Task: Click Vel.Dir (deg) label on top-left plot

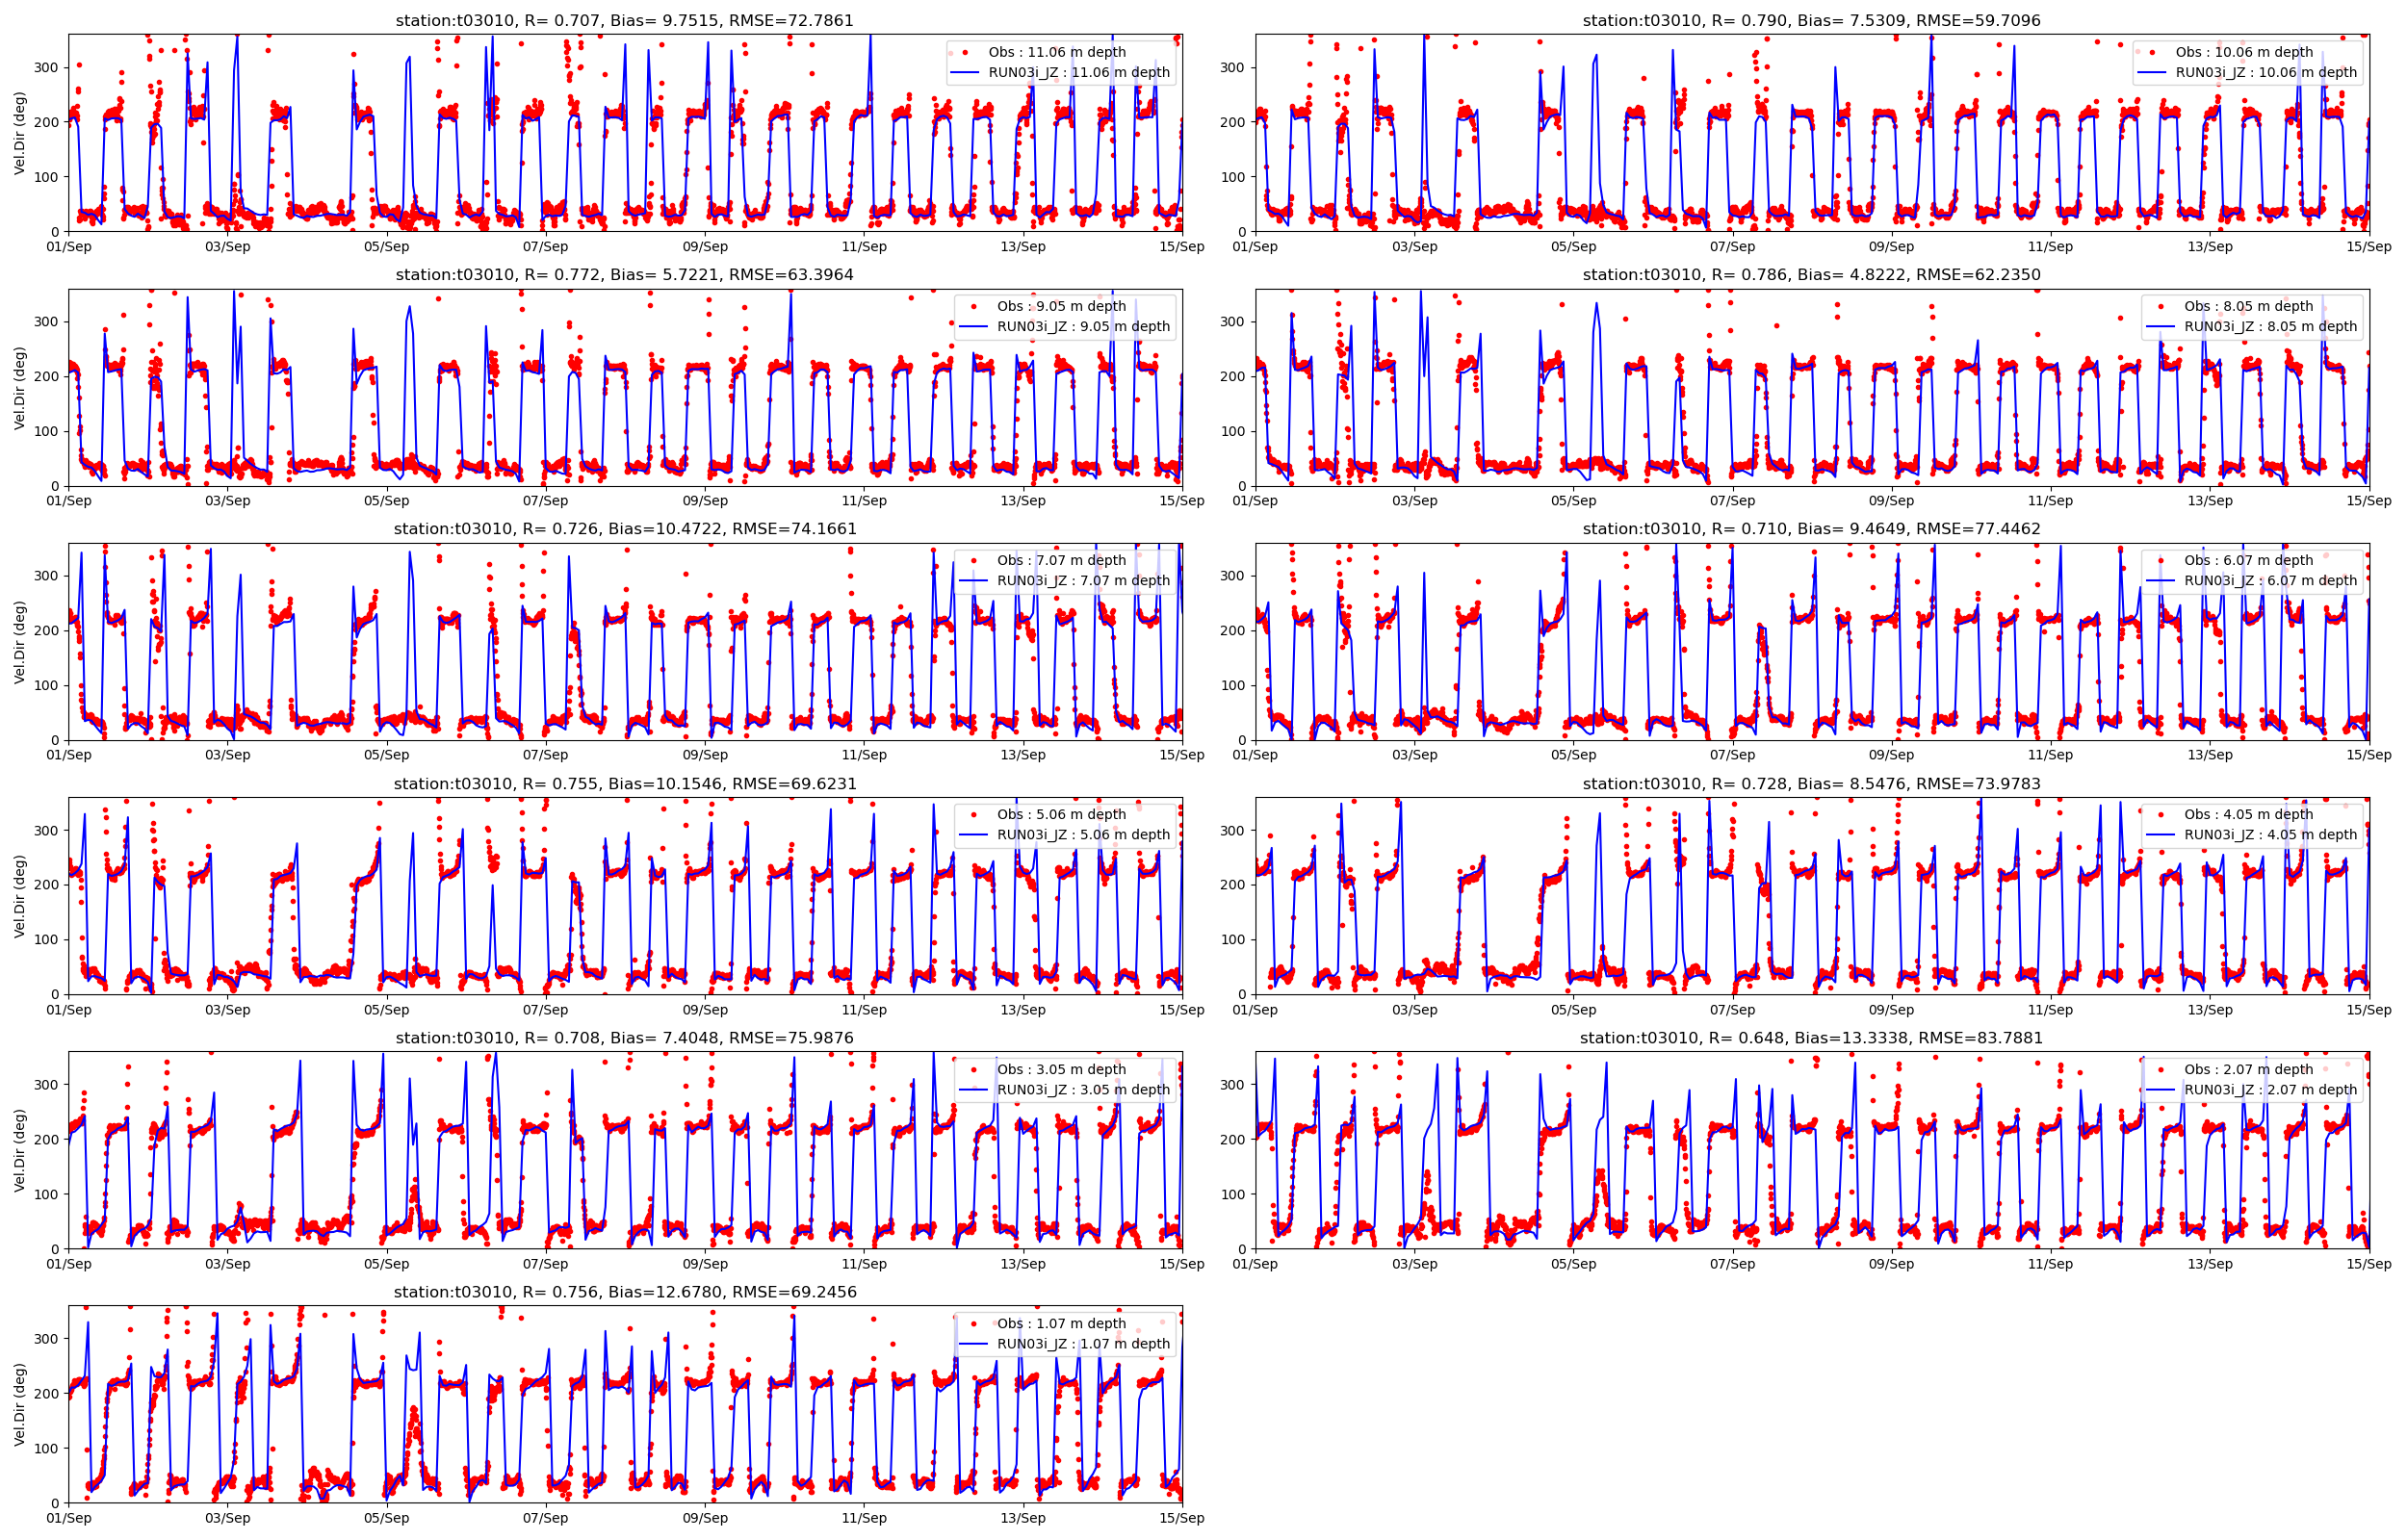Action: [20, 133]
